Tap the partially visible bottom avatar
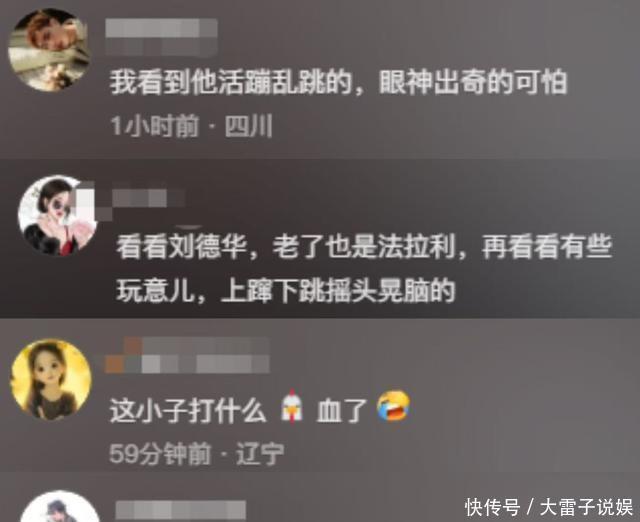 [60, 506]
